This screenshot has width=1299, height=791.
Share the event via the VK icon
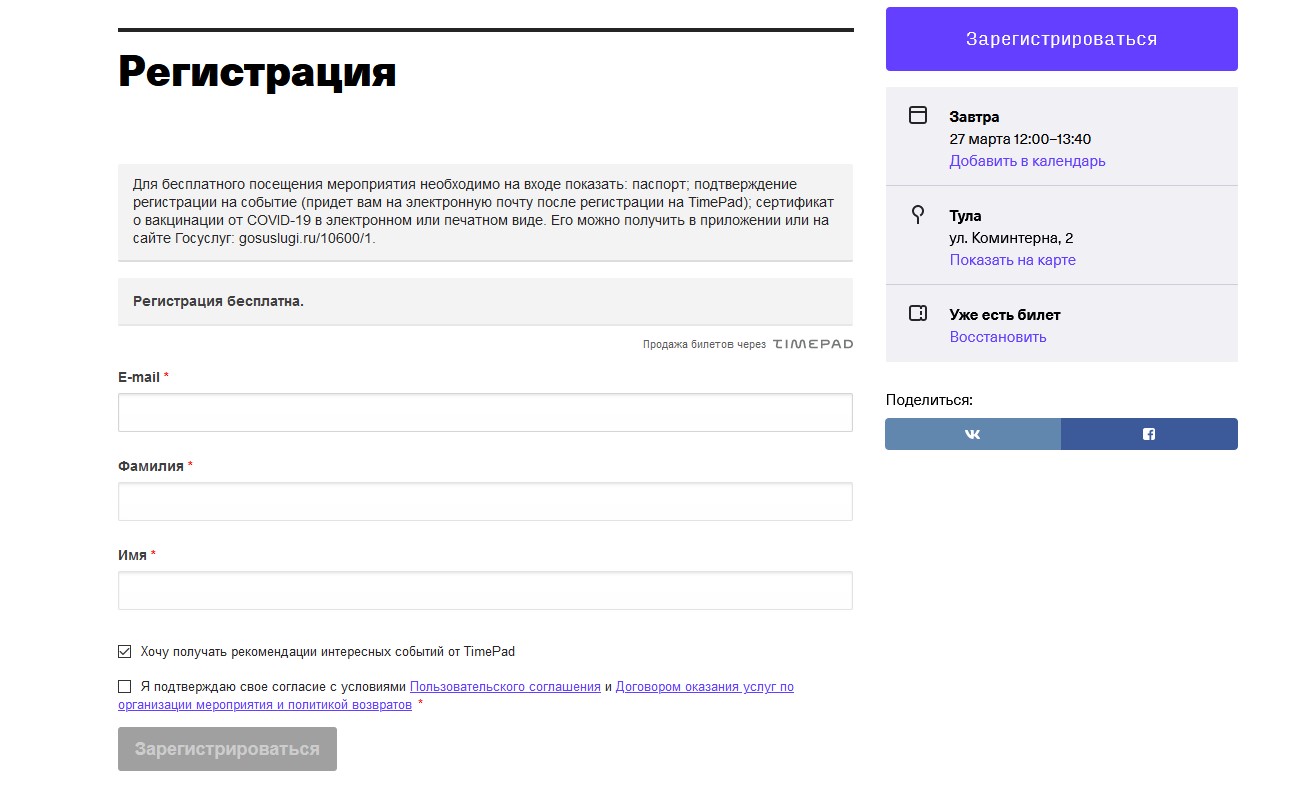973,434
